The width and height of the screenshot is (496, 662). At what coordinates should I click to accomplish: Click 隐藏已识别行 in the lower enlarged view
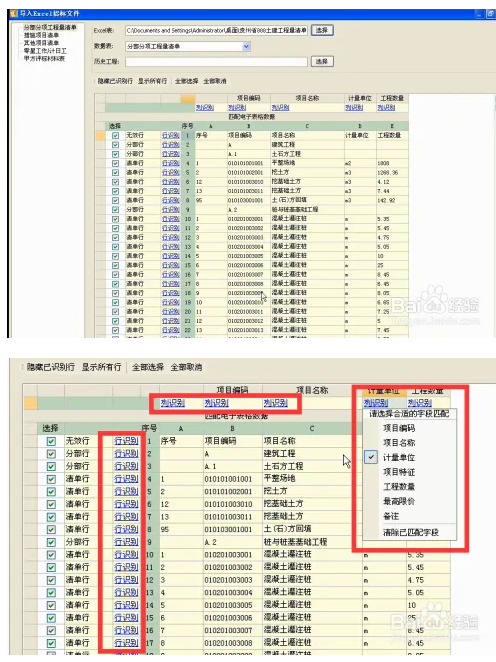tap(51, 367)
